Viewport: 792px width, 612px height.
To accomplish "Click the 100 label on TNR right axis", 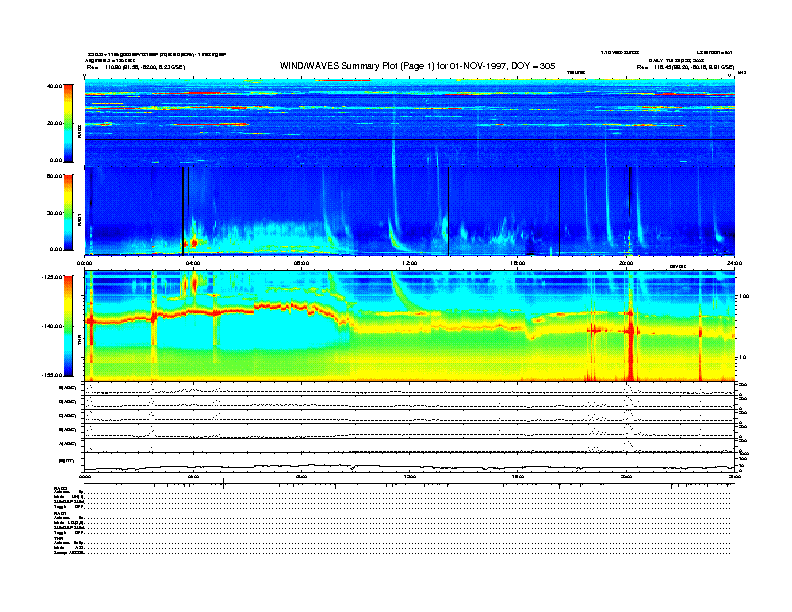I will pos(744,296).
